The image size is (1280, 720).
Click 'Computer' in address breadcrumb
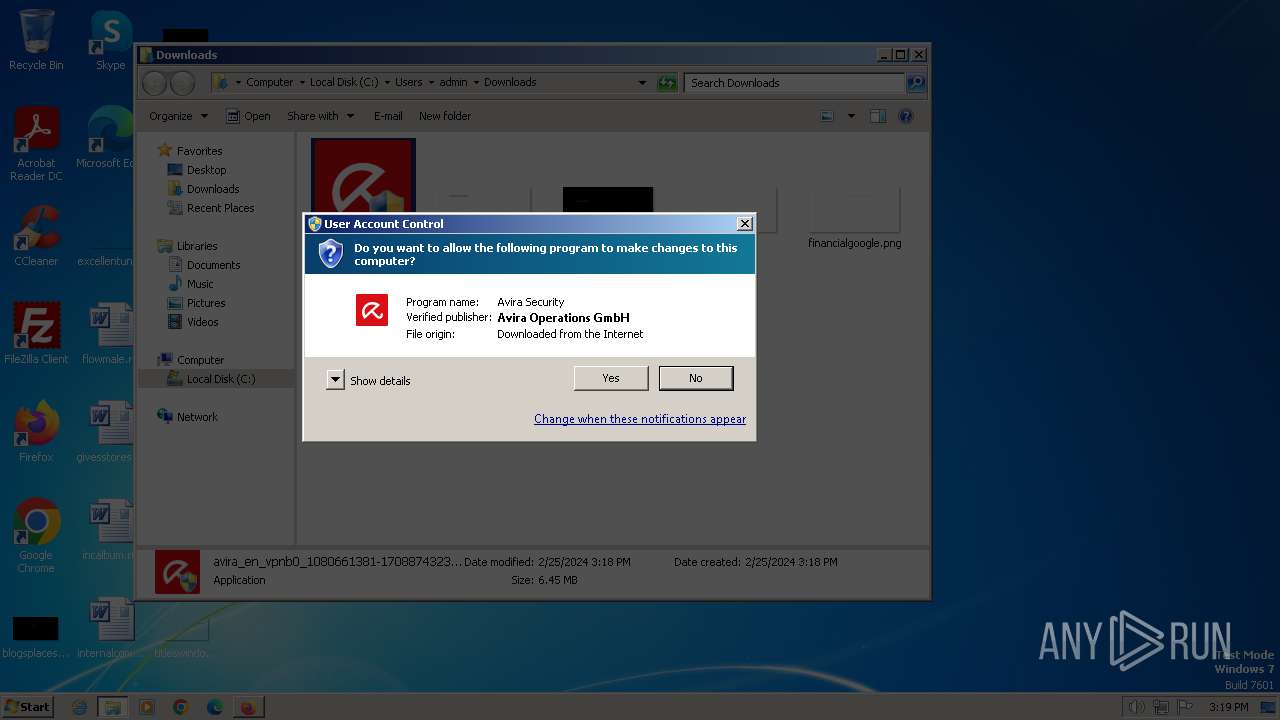pyautogui.click(x=269, y=82)
